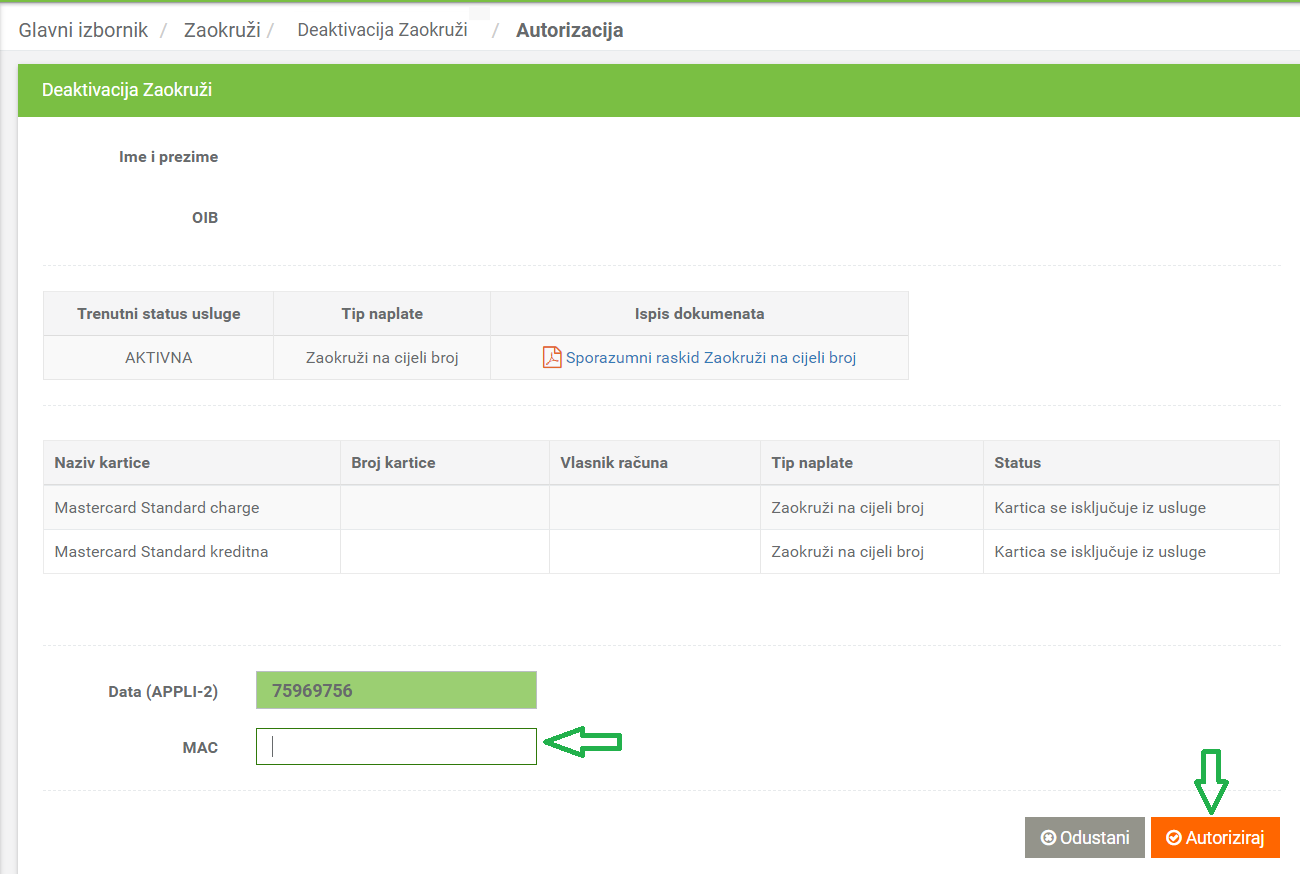Open the Glavni izbornik breadcrumb
Screen dimensions: 1300x874
point(83,30)
